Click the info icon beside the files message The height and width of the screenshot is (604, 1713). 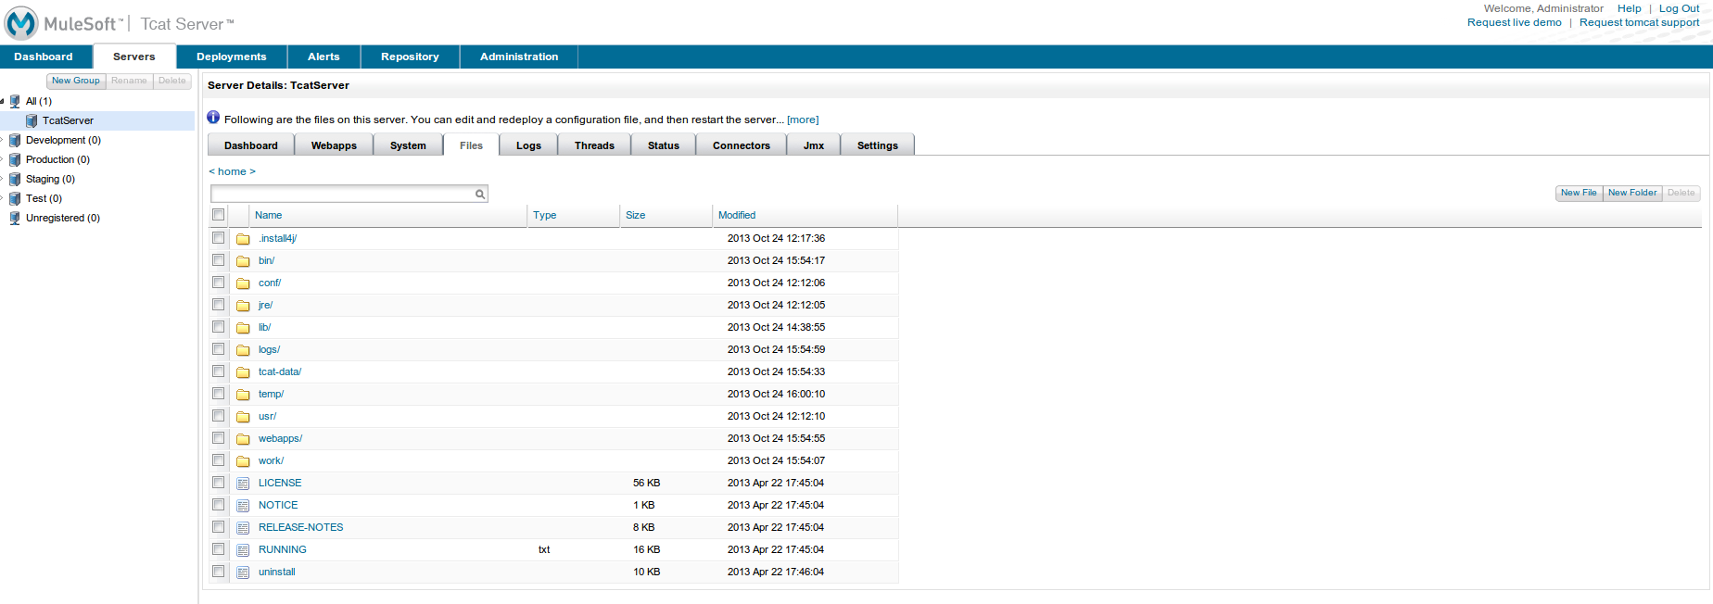pyautogui.click(x=213, y=118)
